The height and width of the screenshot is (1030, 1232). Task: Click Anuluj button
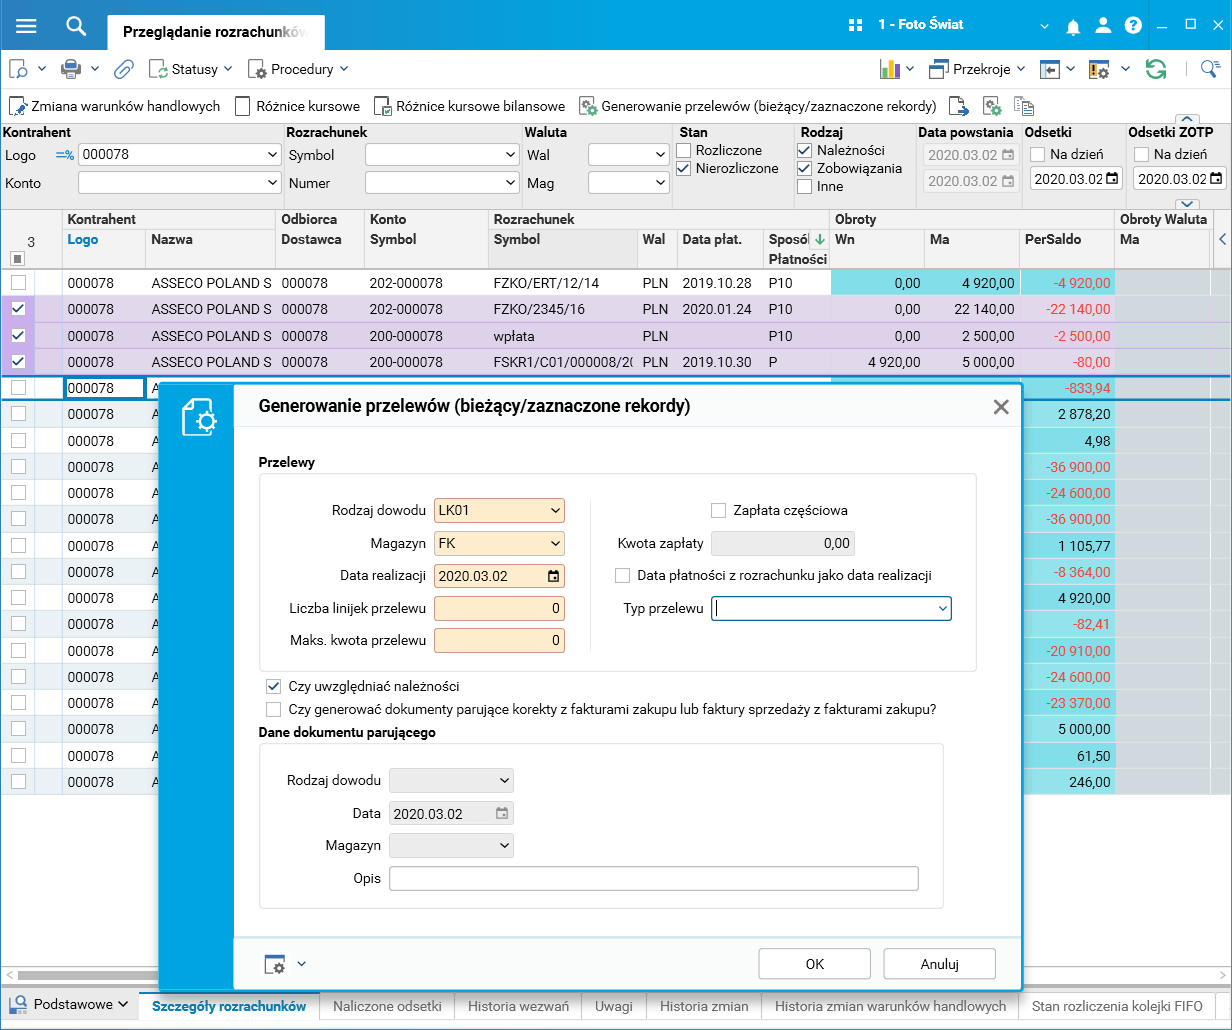click(940, 964)
